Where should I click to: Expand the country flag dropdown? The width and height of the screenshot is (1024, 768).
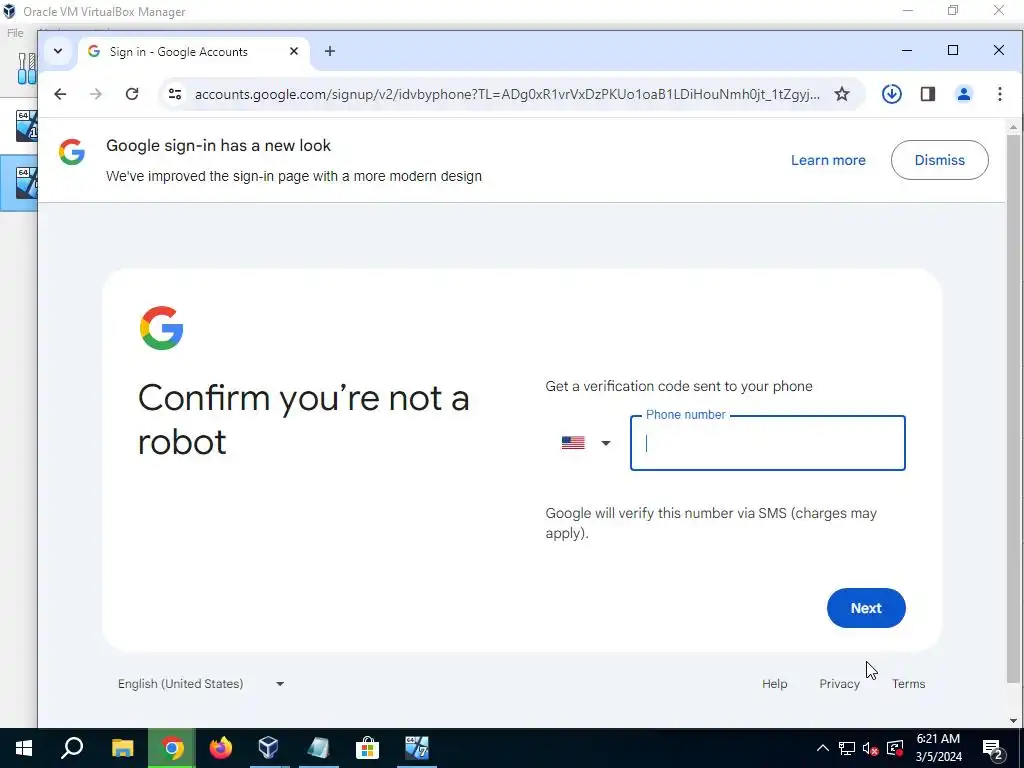(x=586, y=443)
